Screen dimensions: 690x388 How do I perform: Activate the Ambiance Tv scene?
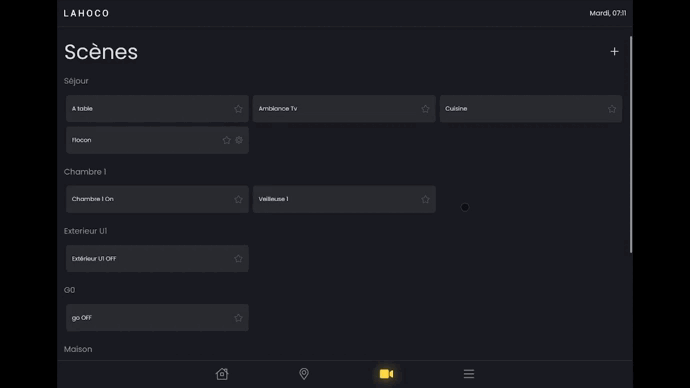344,109
